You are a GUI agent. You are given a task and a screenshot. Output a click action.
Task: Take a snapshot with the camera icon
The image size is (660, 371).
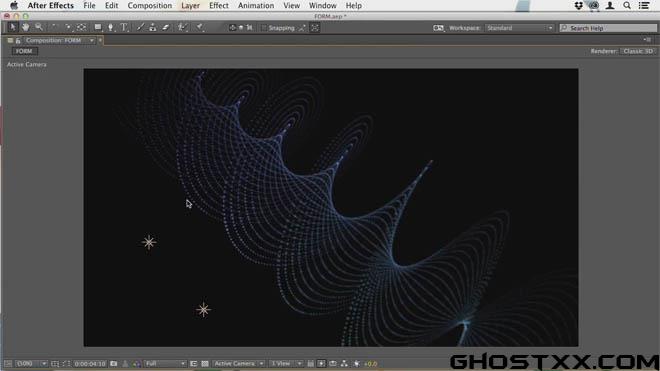[114, 364]
